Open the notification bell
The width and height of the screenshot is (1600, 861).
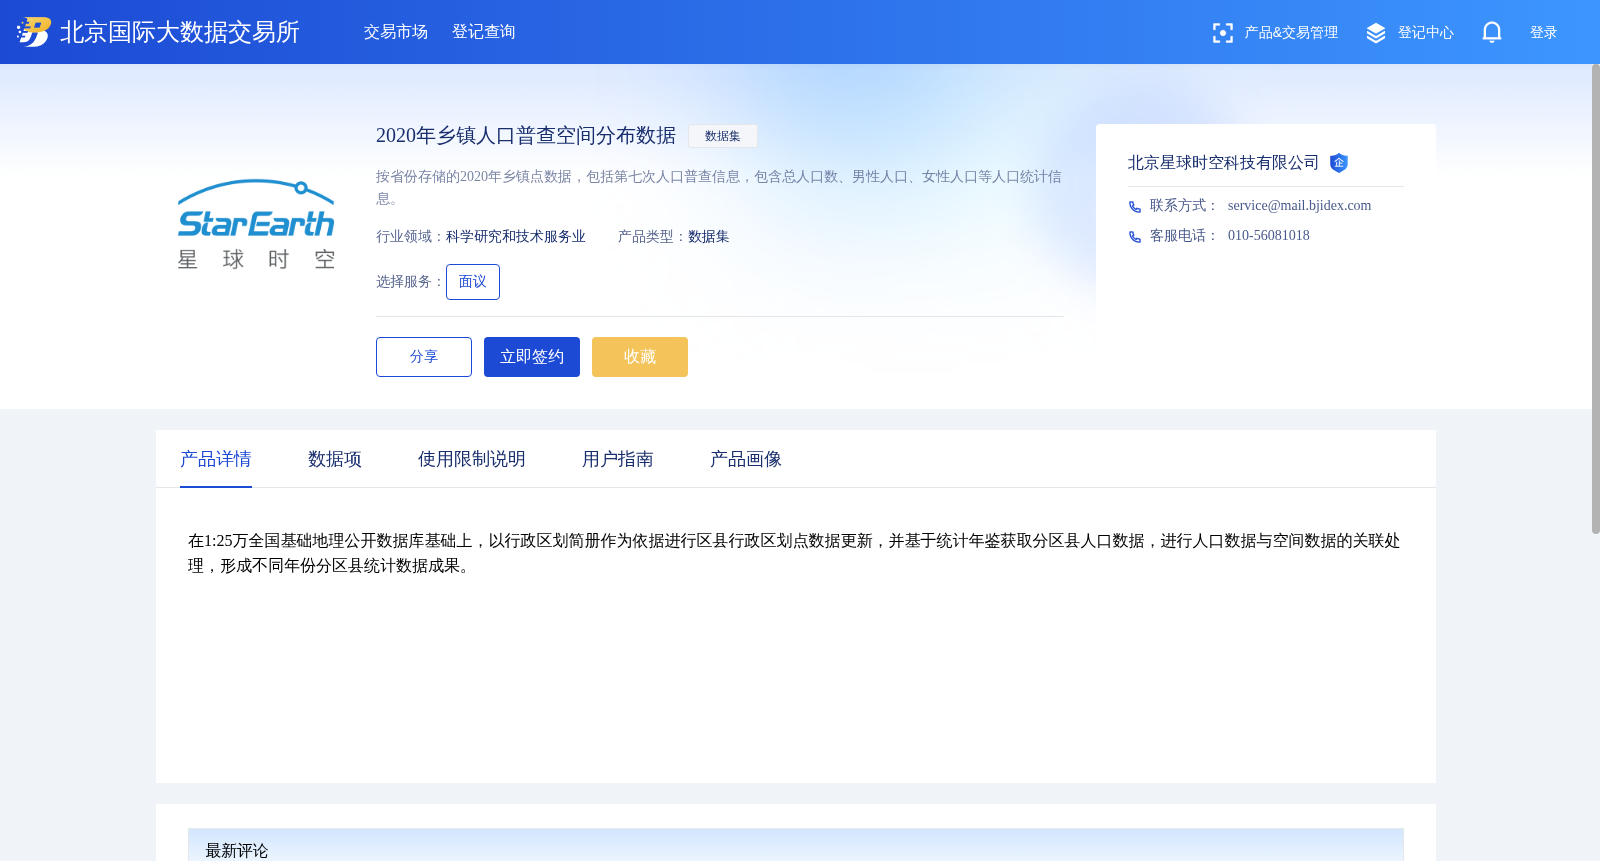pos(1492,33)
